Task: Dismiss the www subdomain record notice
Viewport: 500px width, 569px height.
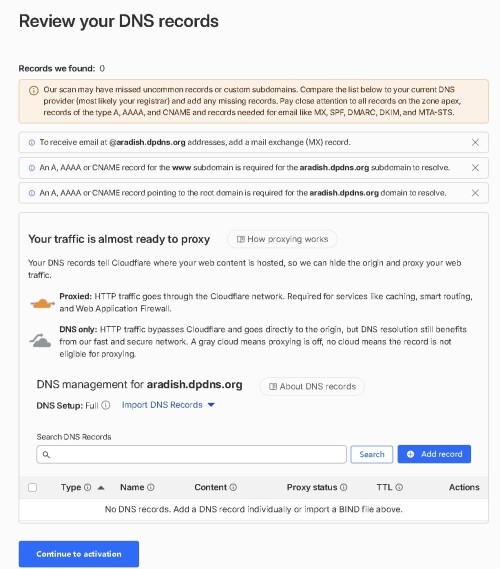Action: pyautogui.click(x=475, y=168)
